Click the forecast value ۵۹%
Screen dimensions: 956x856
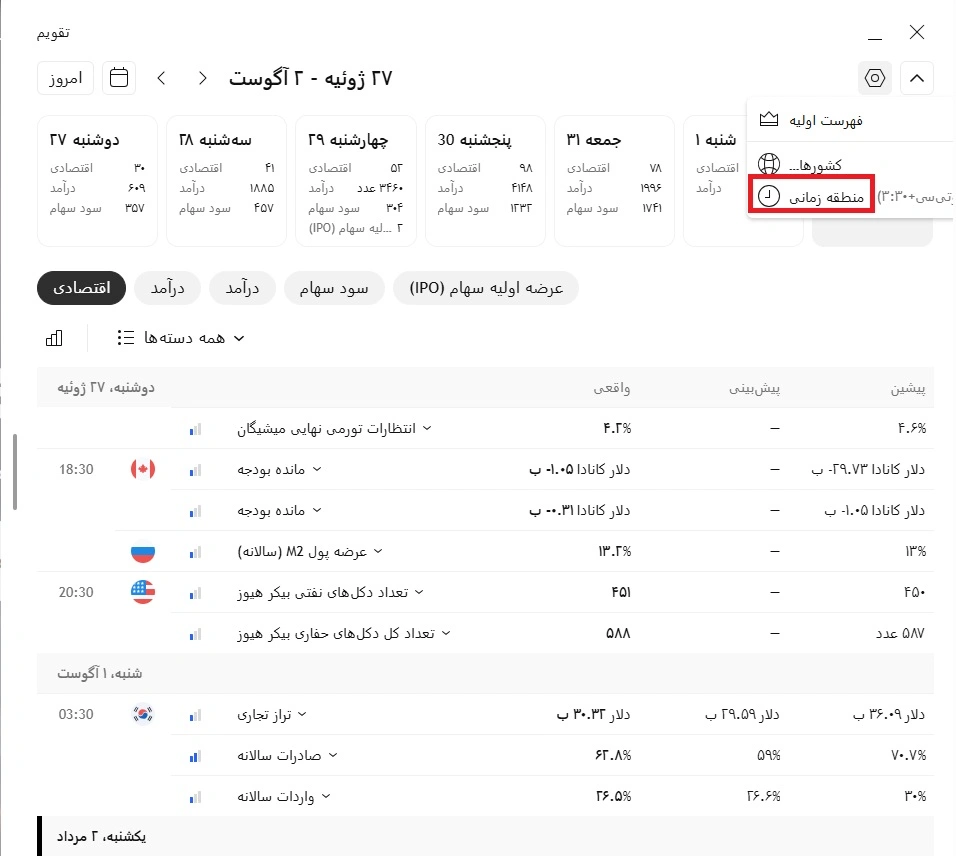tap(769, 755)
